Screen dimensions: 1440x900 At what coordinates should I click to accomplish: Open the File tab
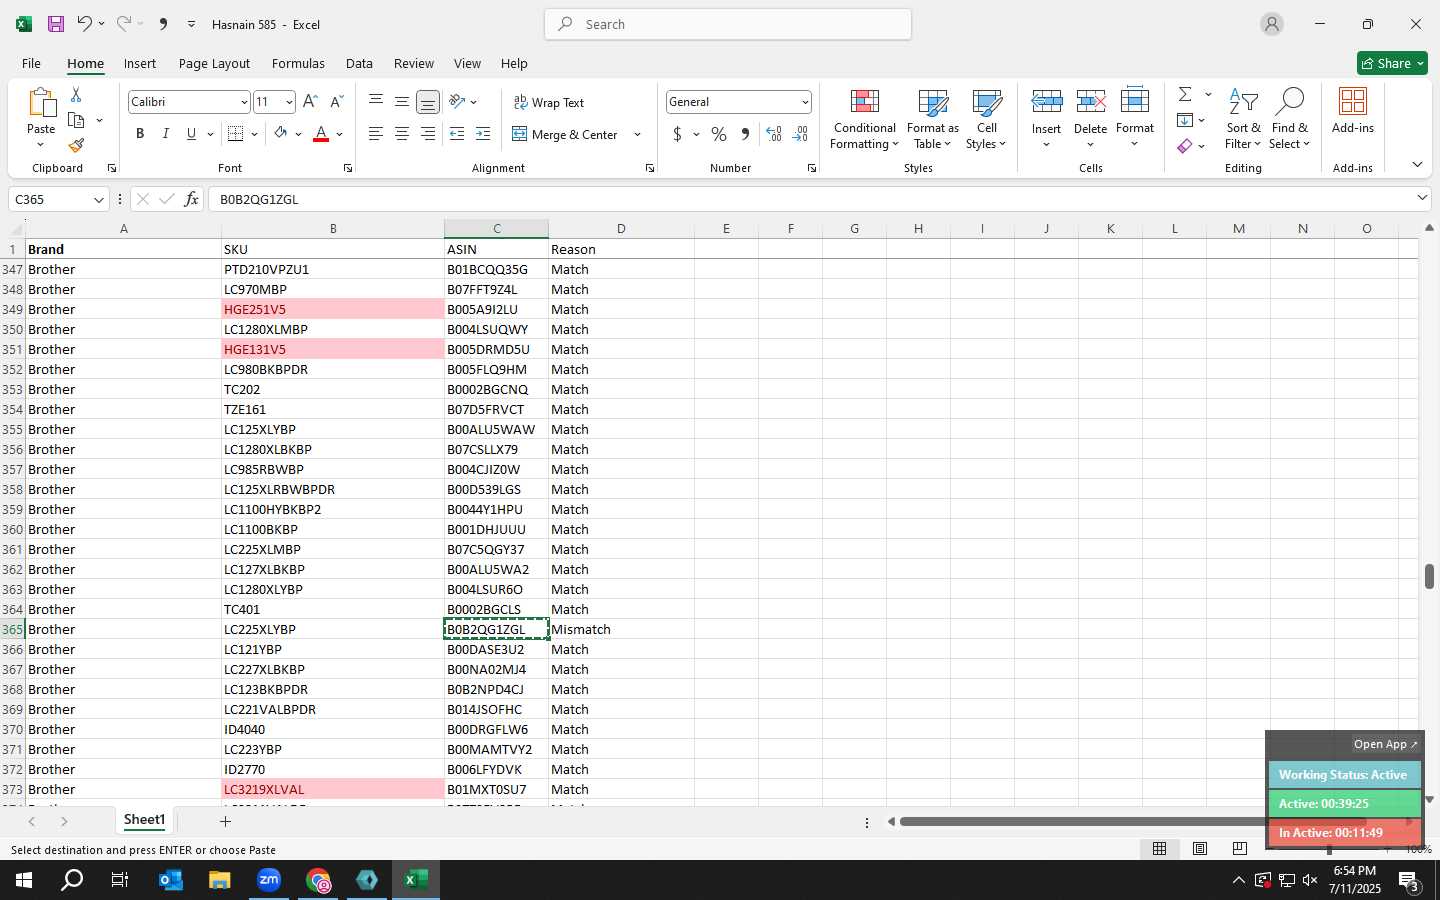31,63
